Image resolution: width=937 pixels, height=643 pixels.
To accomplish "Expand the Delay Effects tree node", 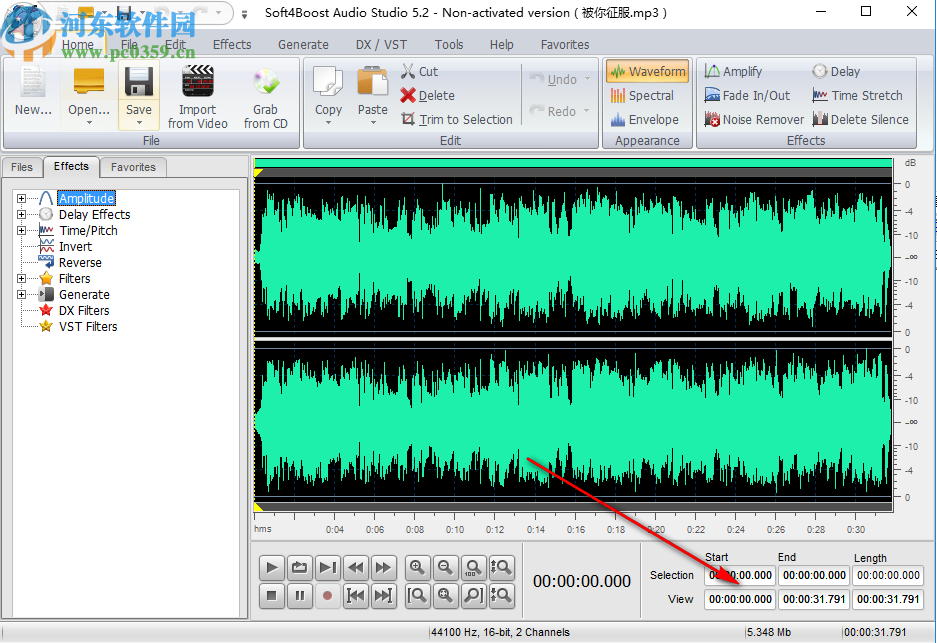I will point(22,214).
